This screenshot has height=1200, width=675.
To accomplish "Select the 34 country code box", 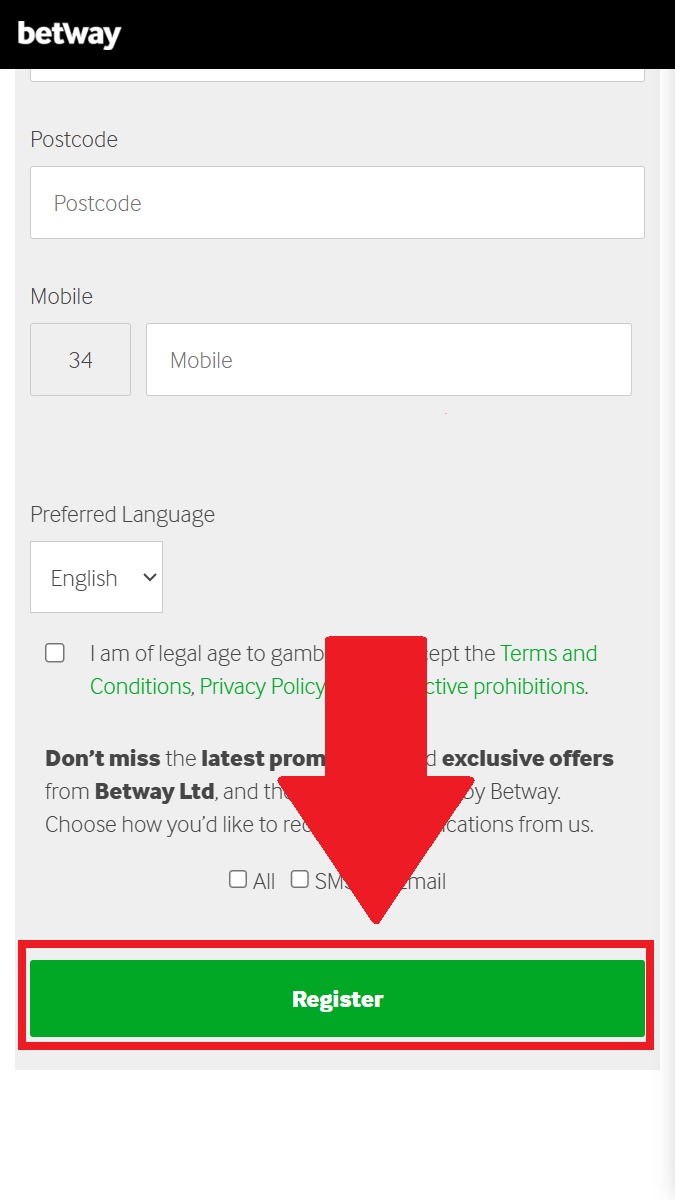I will coord(80,360).
